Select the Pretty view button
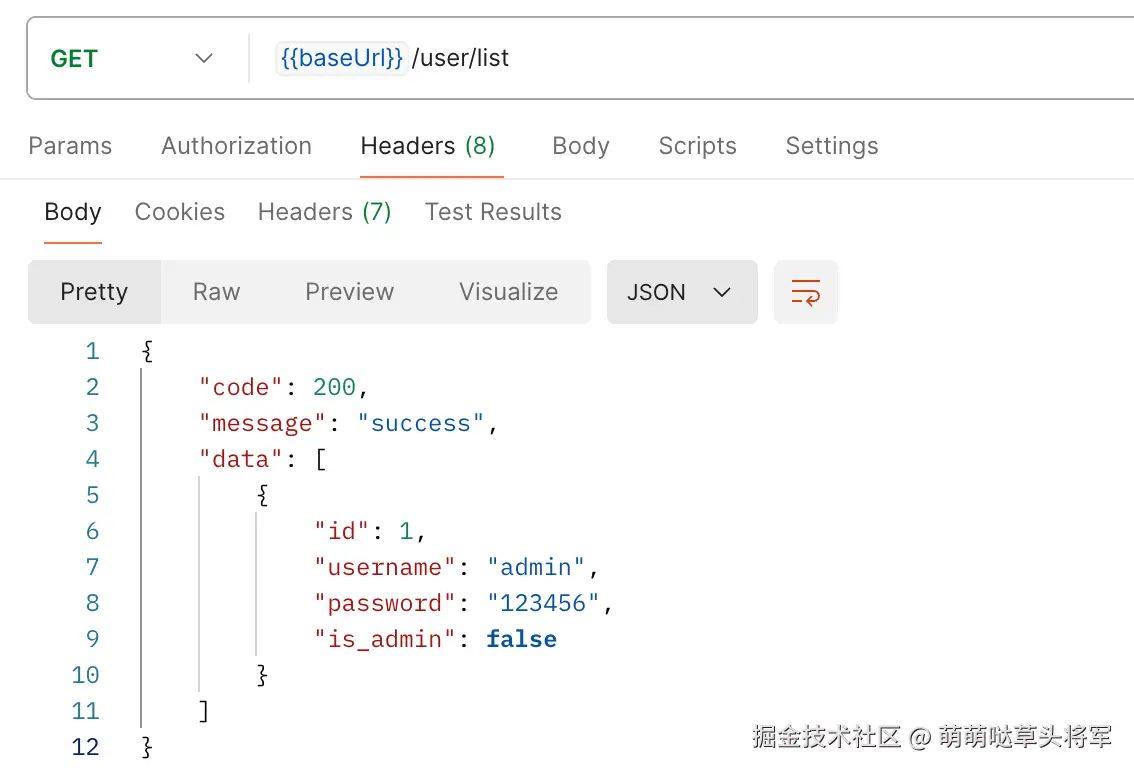The width and height of the screenshot is (1134, 772). (94, 292)
